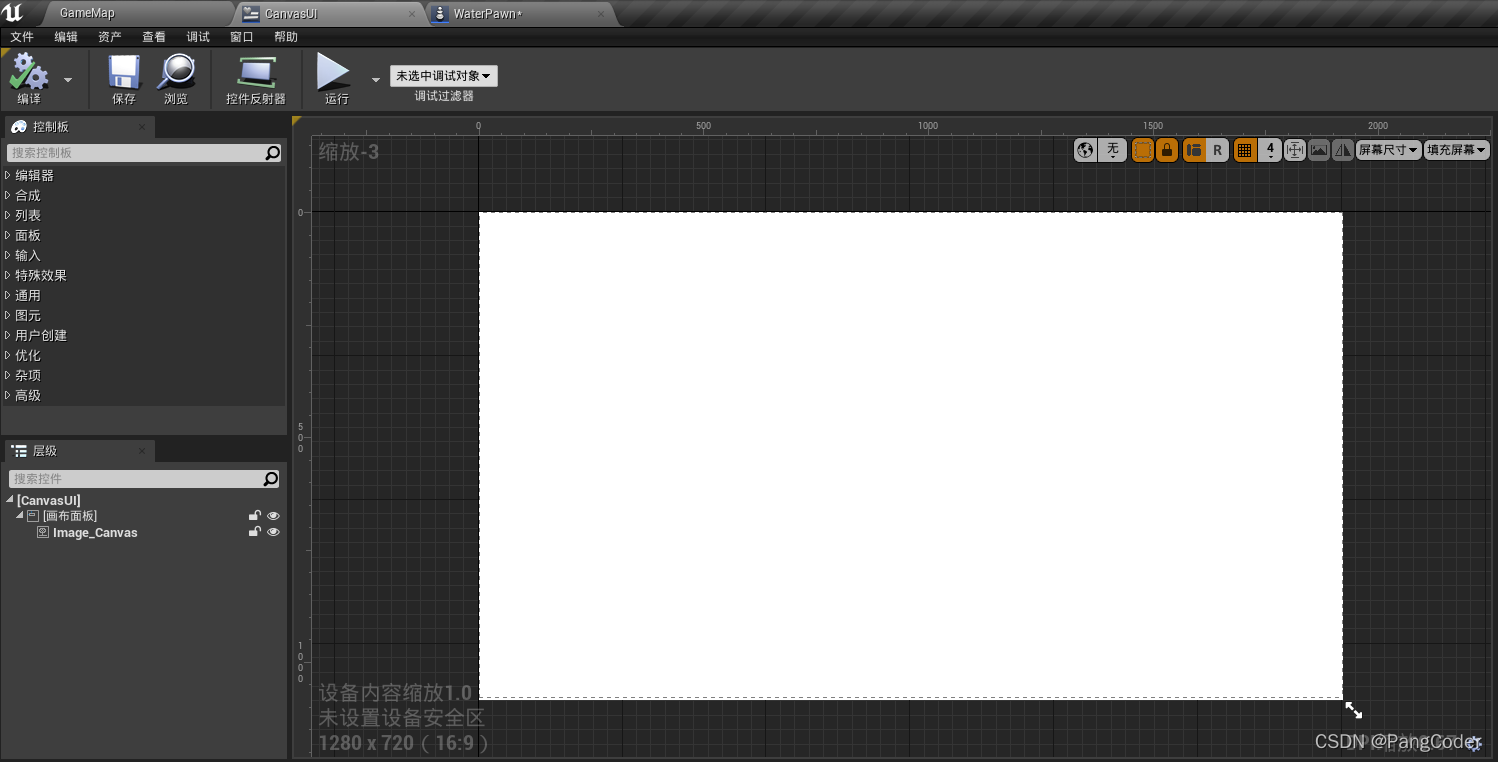Toggle the lock icon in designer toolbar
The height and width of the screenshot is (762, 1498).
coord(1166,150)
